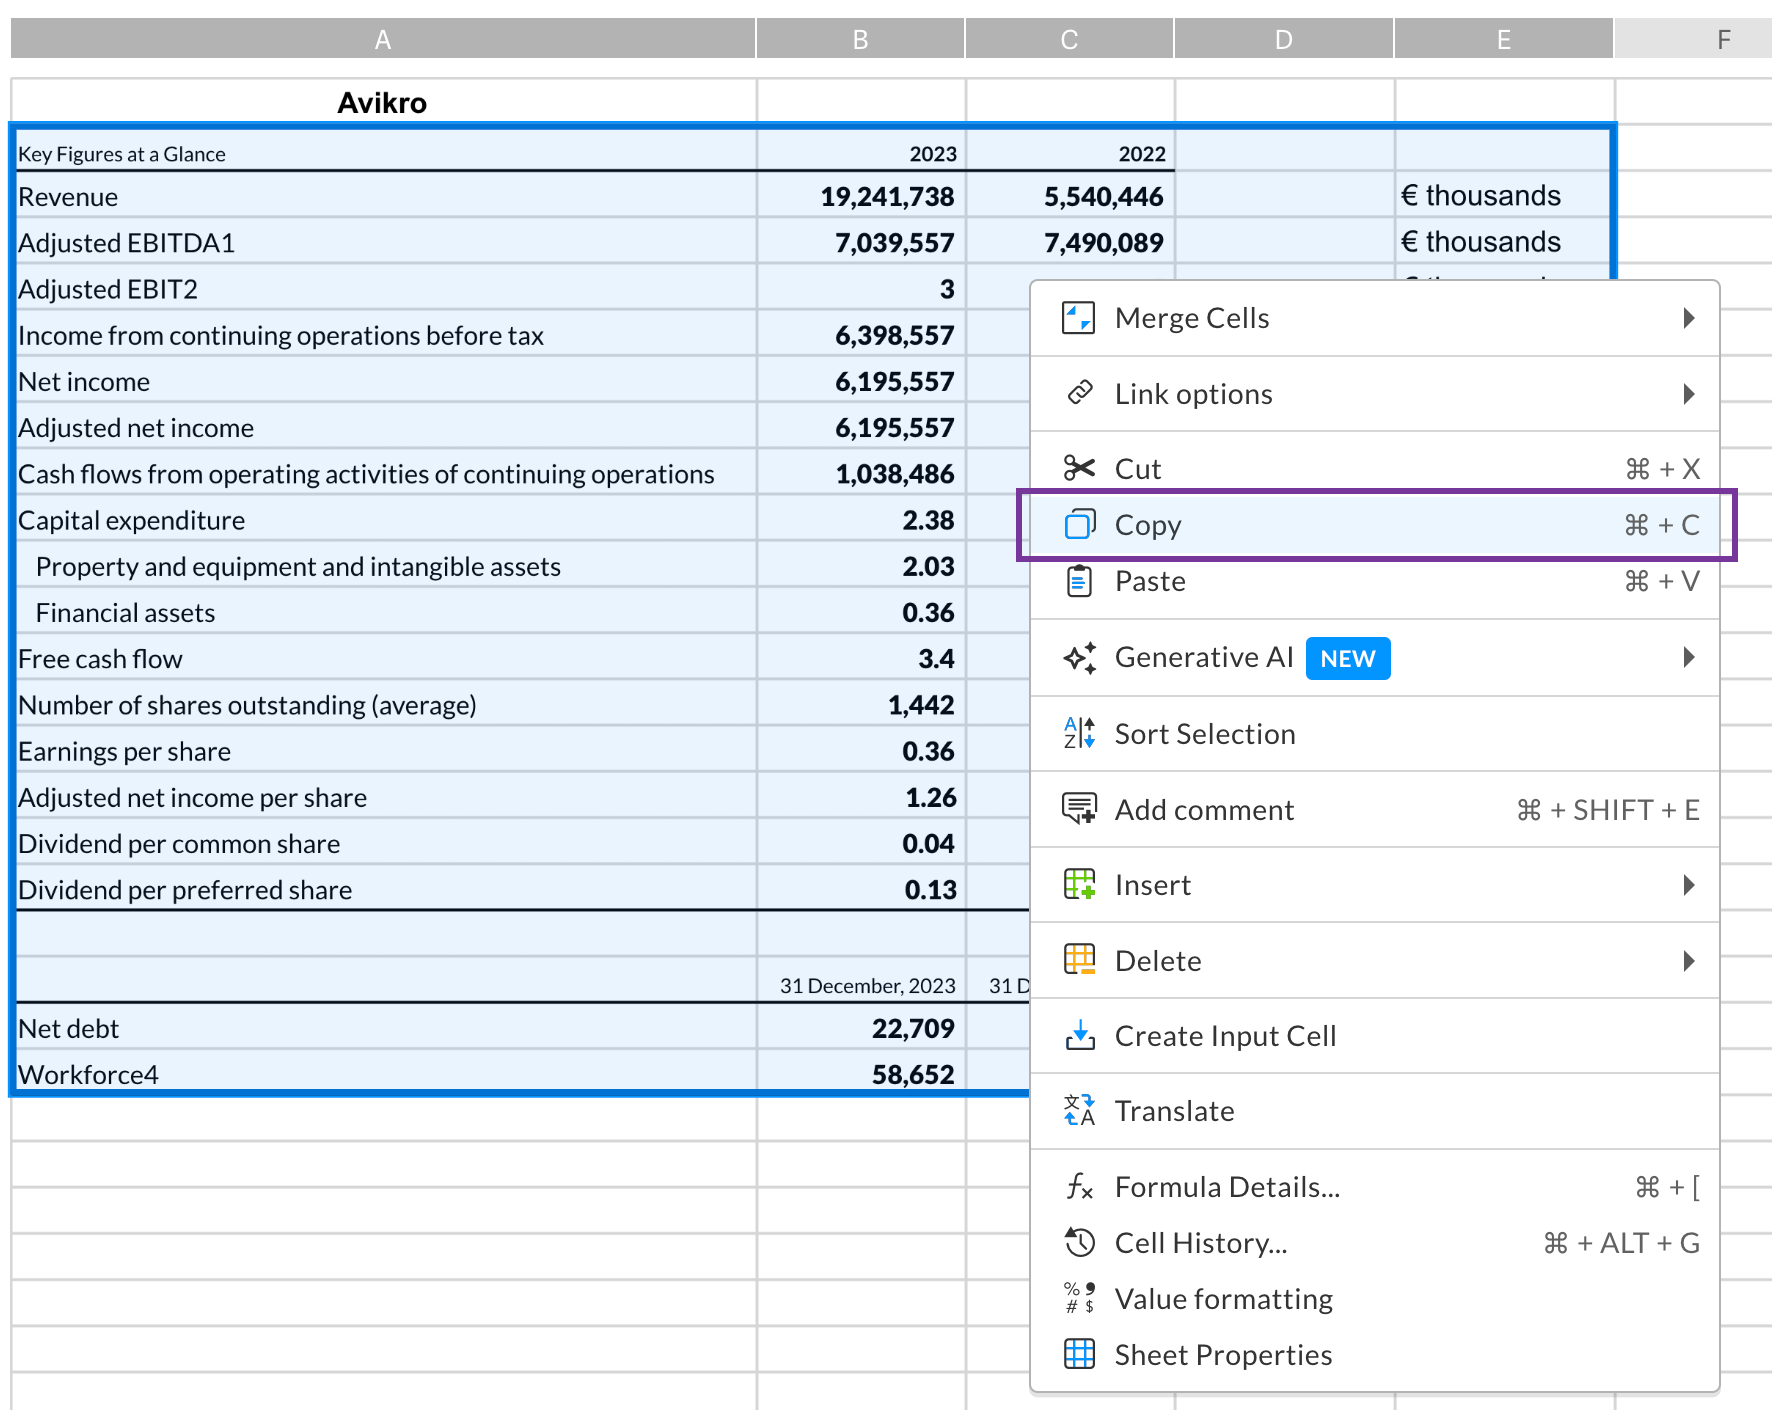
Task: Click Dividend per preferred share value 0.13
Action: (x=861, y=889)
